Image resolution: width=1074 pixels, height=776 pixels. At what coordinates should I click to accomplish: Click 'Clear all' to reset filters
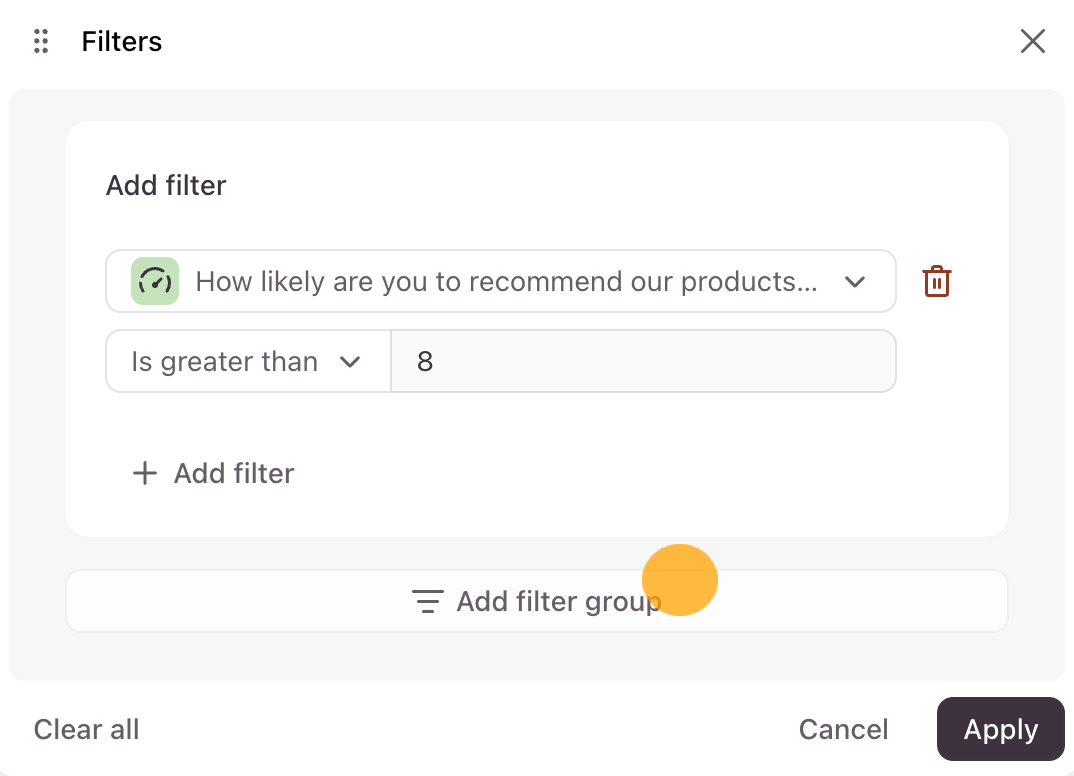pyautogui.click(x=86, y=730)
